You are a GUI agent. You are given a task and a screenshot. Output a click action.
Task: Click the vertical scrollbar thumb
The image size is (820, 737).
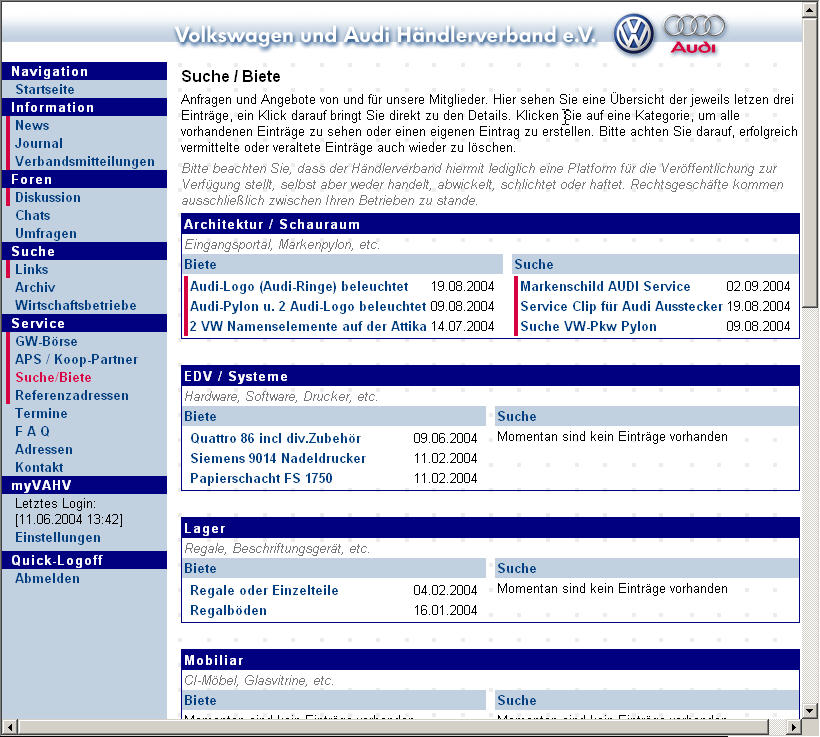click(x=810, y=162)
